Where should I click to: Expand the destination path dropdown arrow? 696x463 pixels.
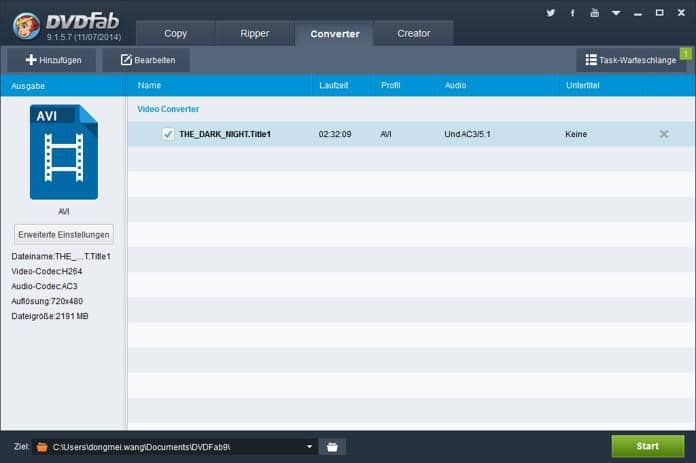(309, 447)
